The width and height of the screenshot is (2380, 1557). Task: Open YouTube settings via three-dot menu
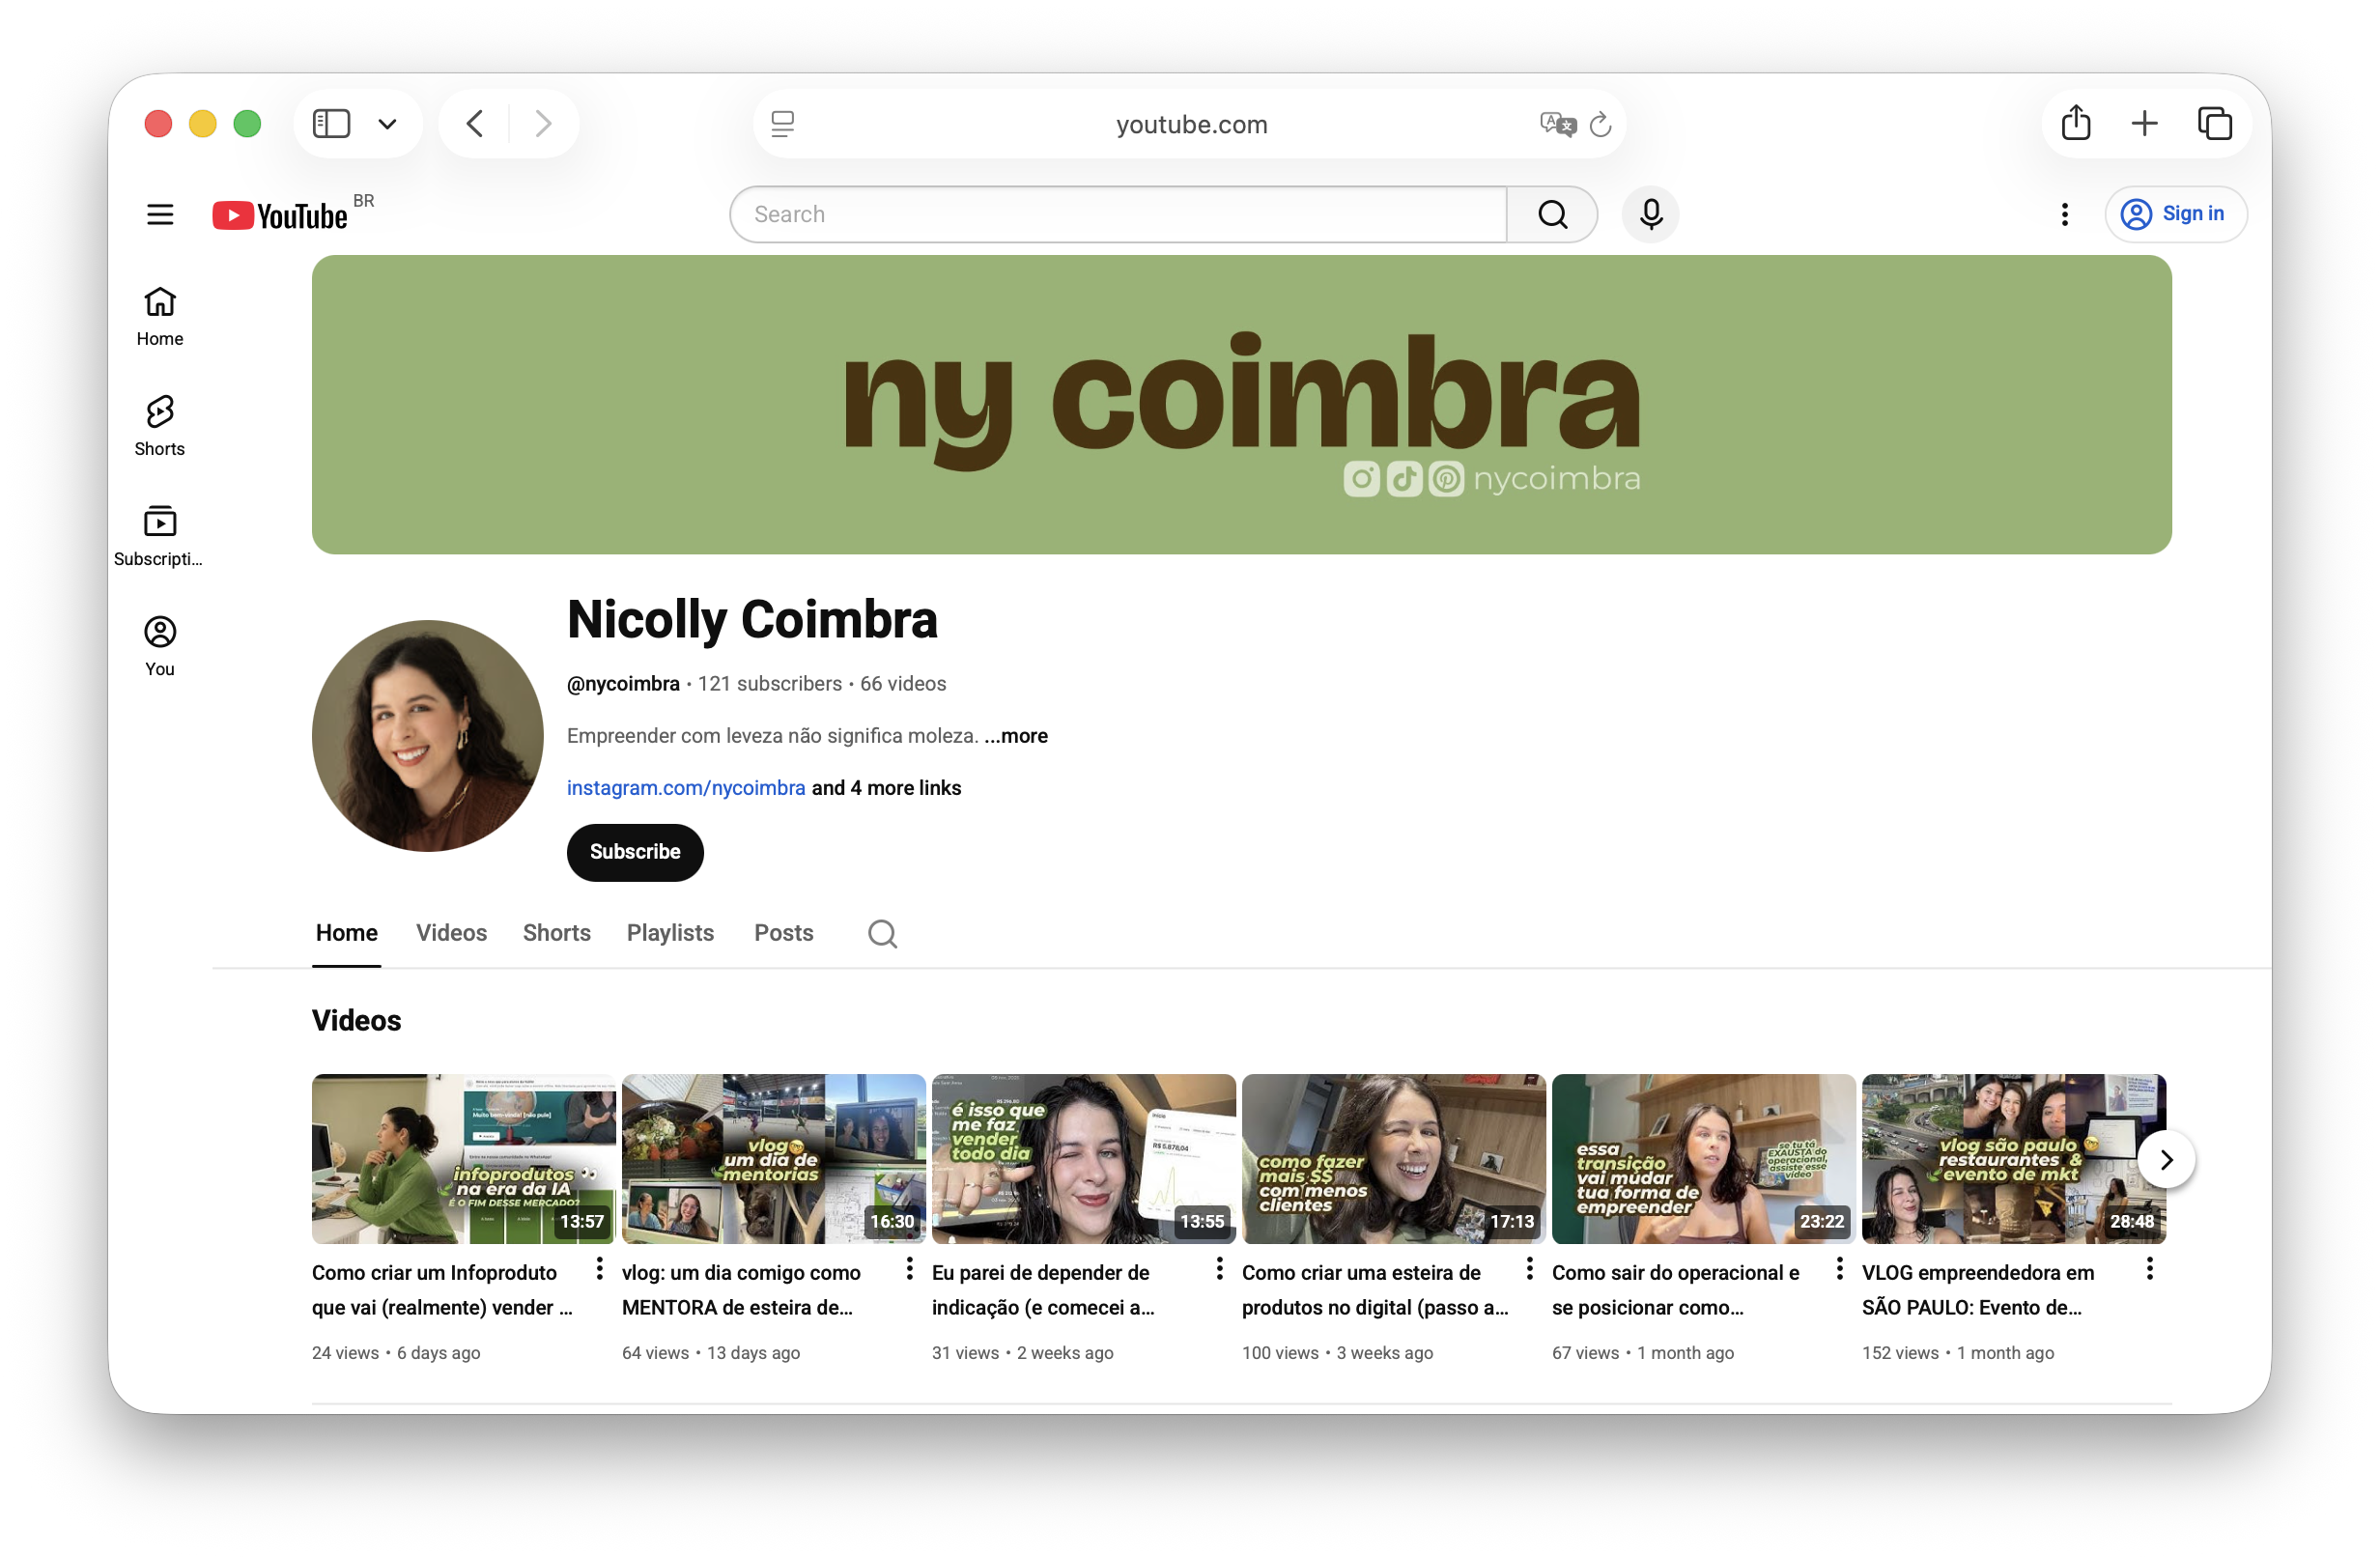(x=2064, y=214)
